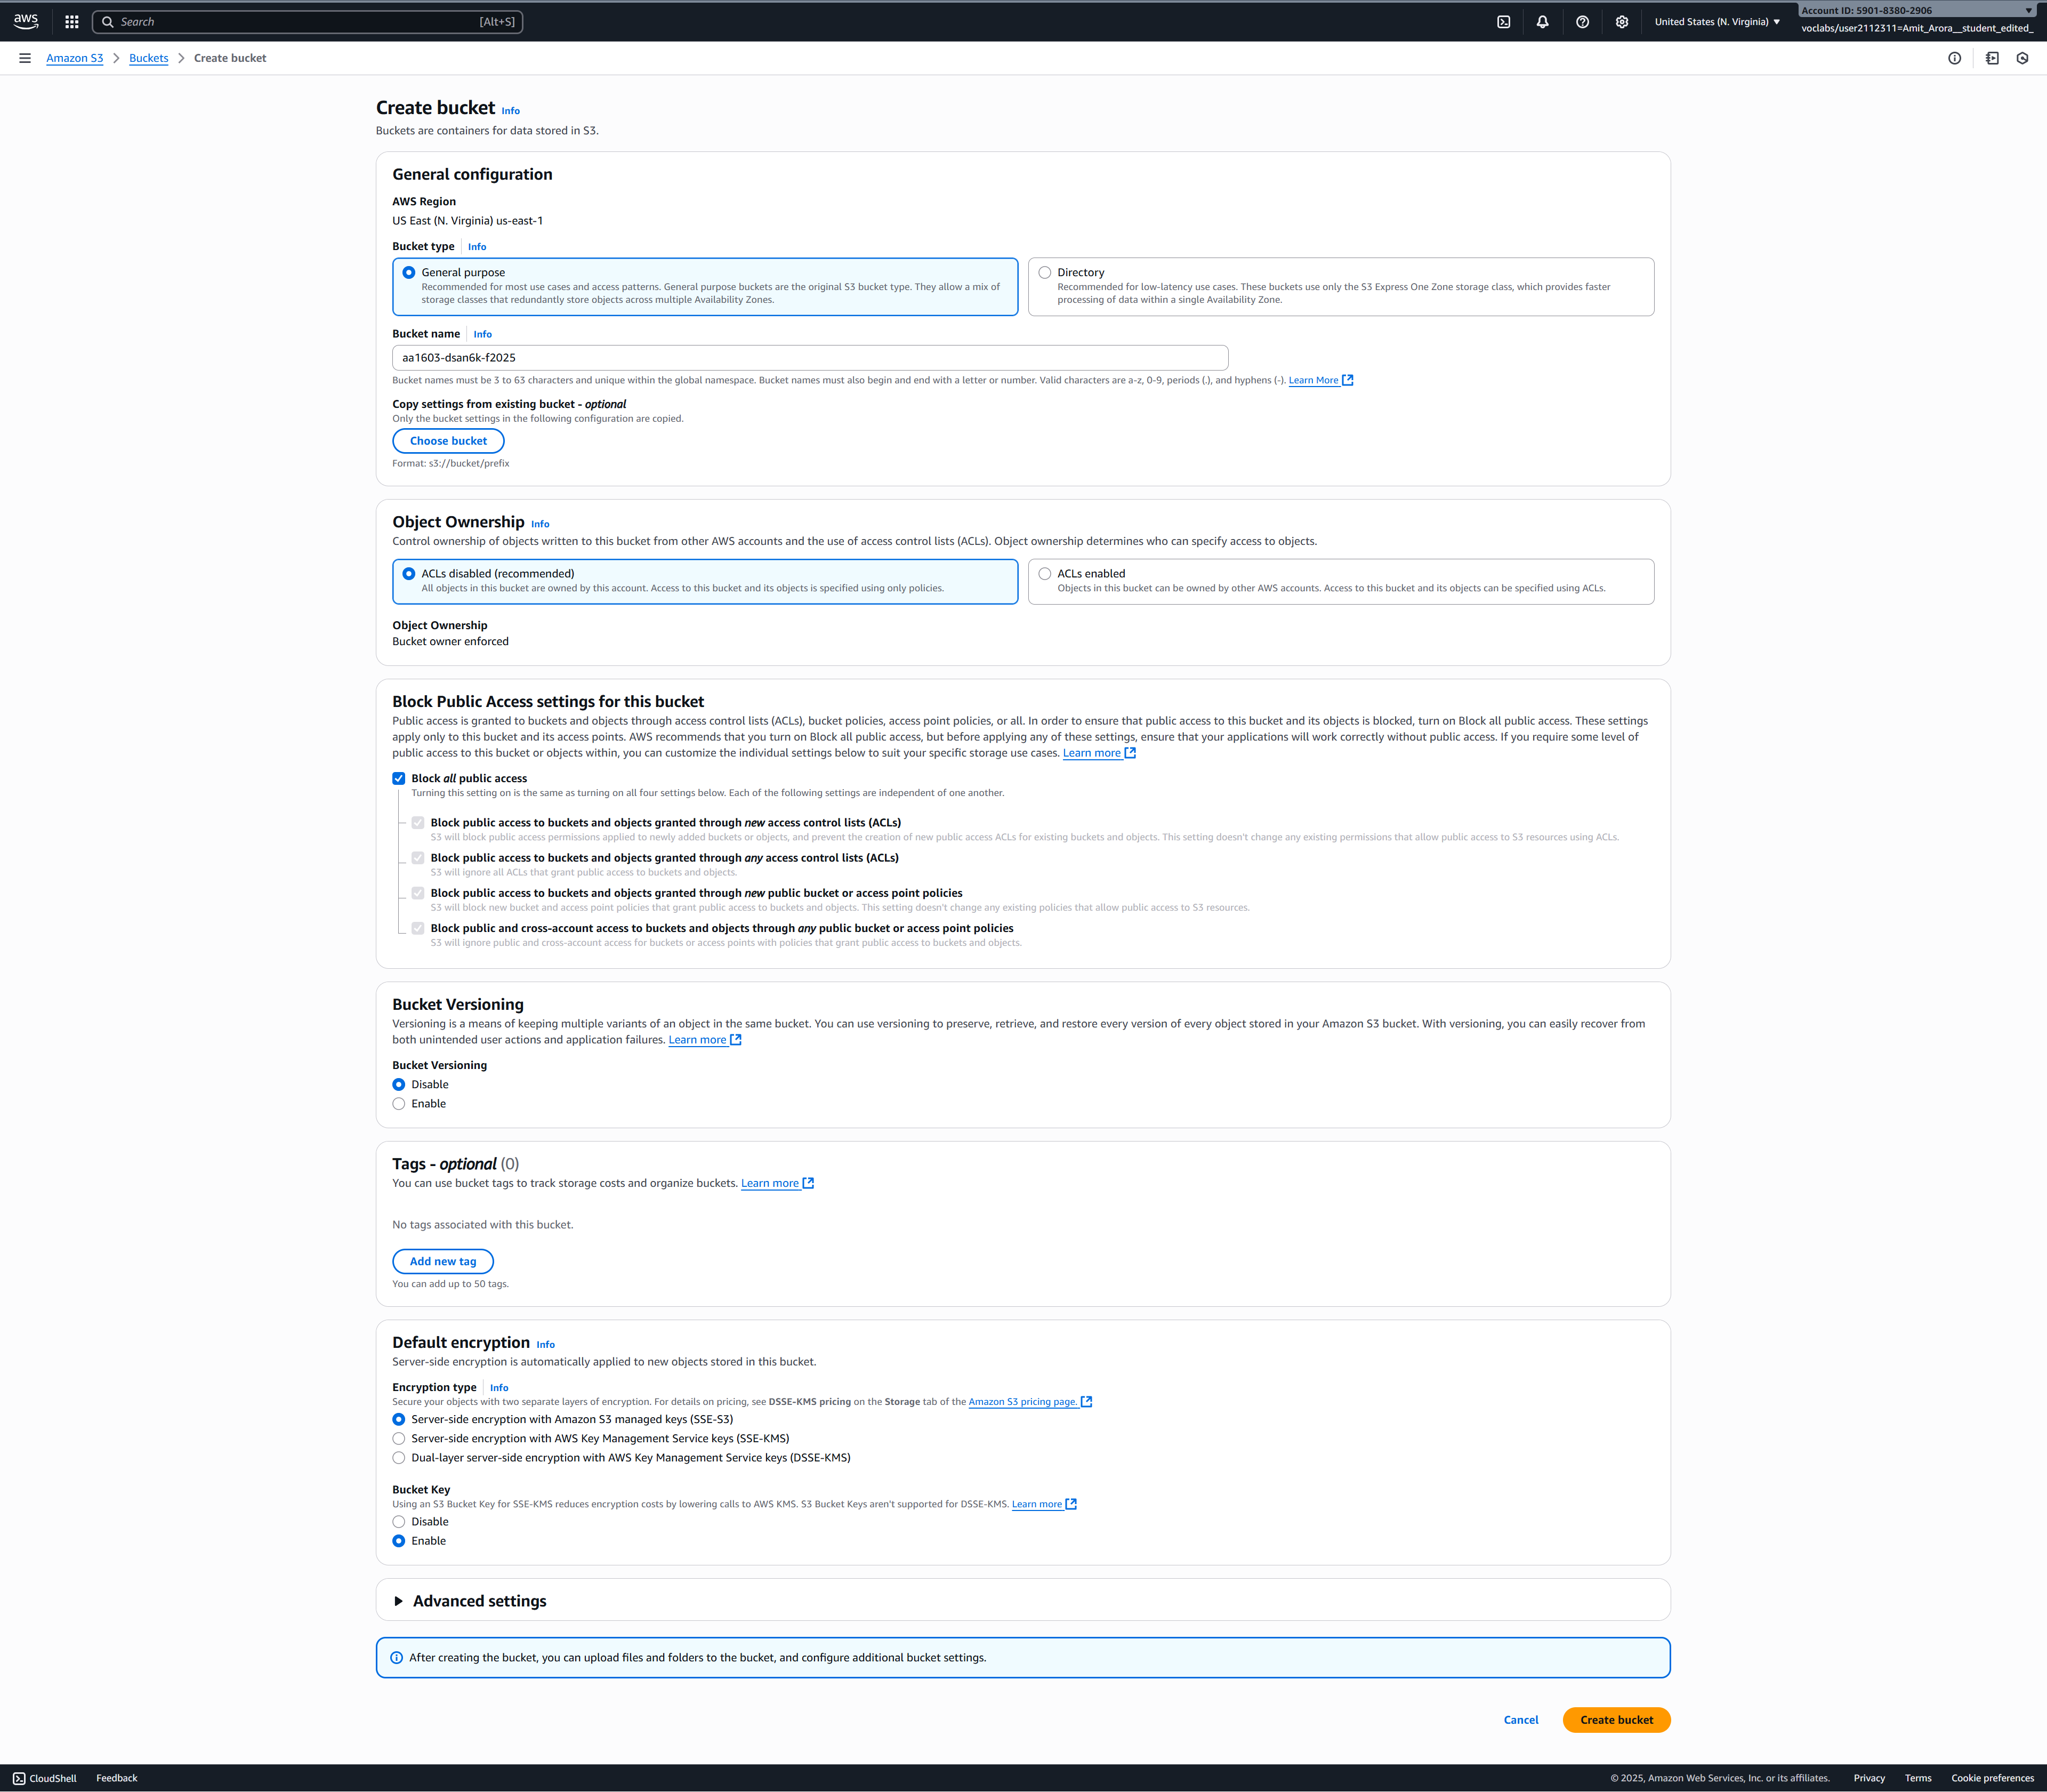Toggle the side navigation hamburger menu
The image size is (2047, 1792).
pos(25,58)
